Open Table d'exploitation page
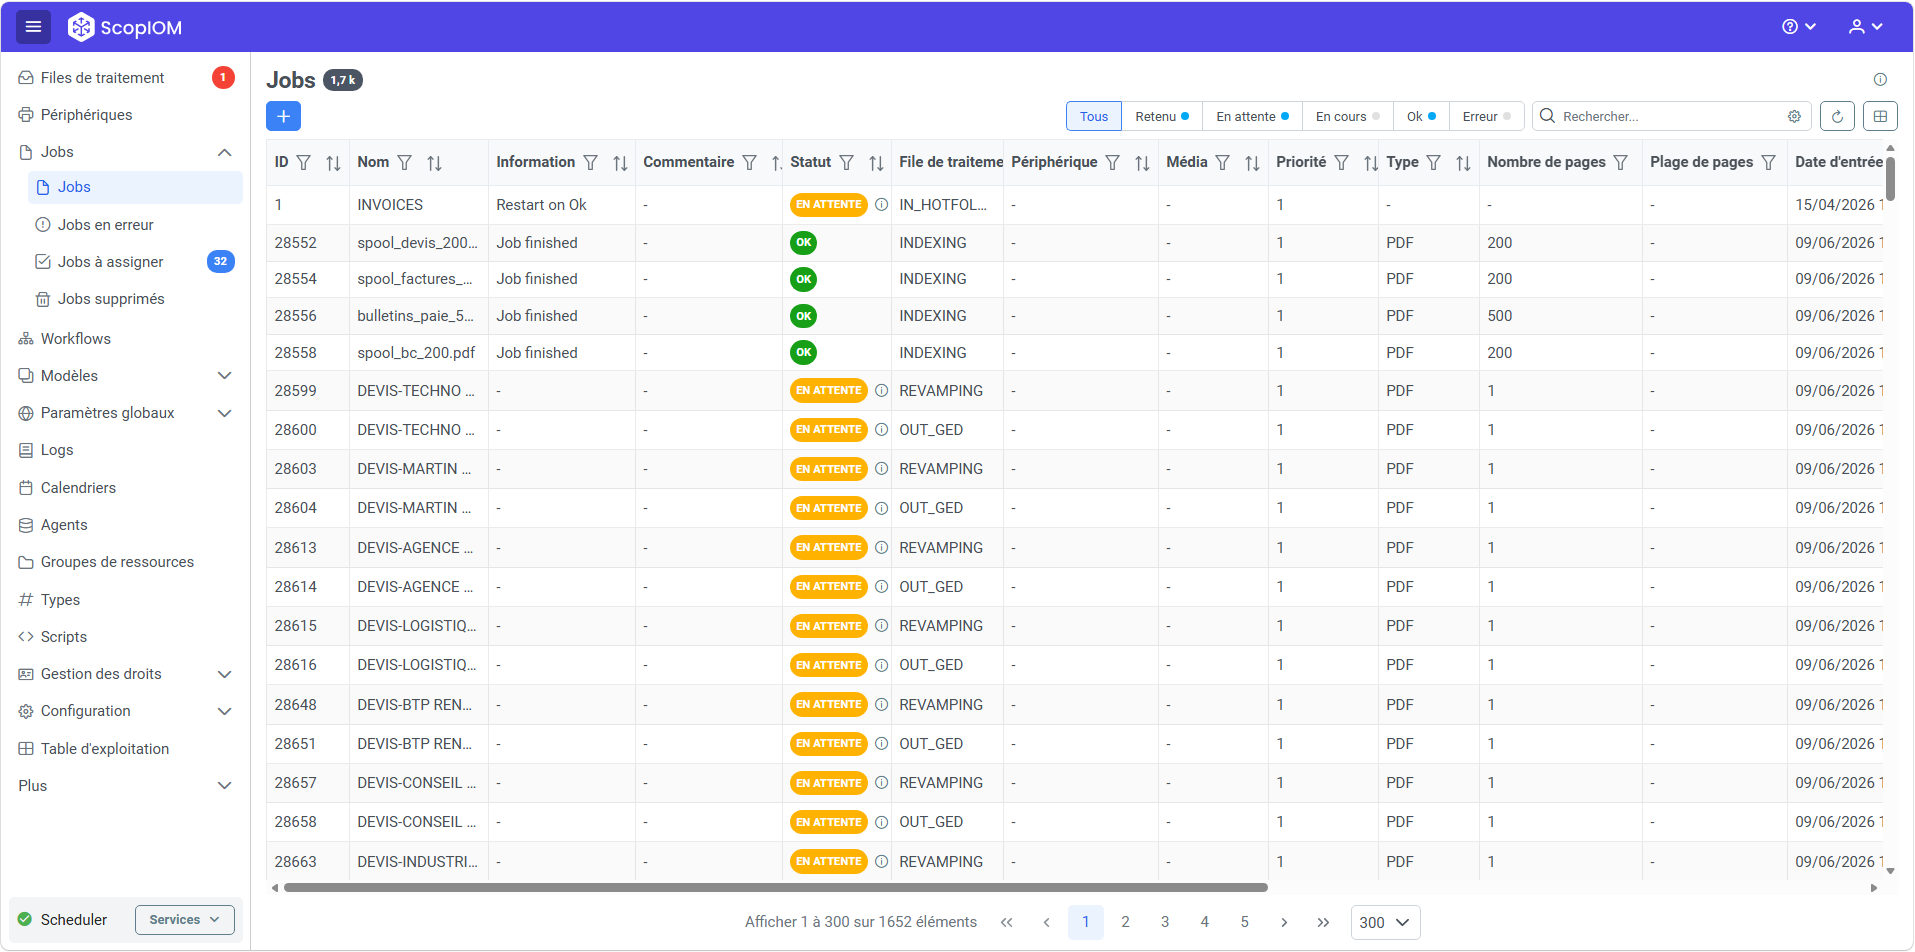The height and width of the screenshot is (952, 1915). coord(125,749)
